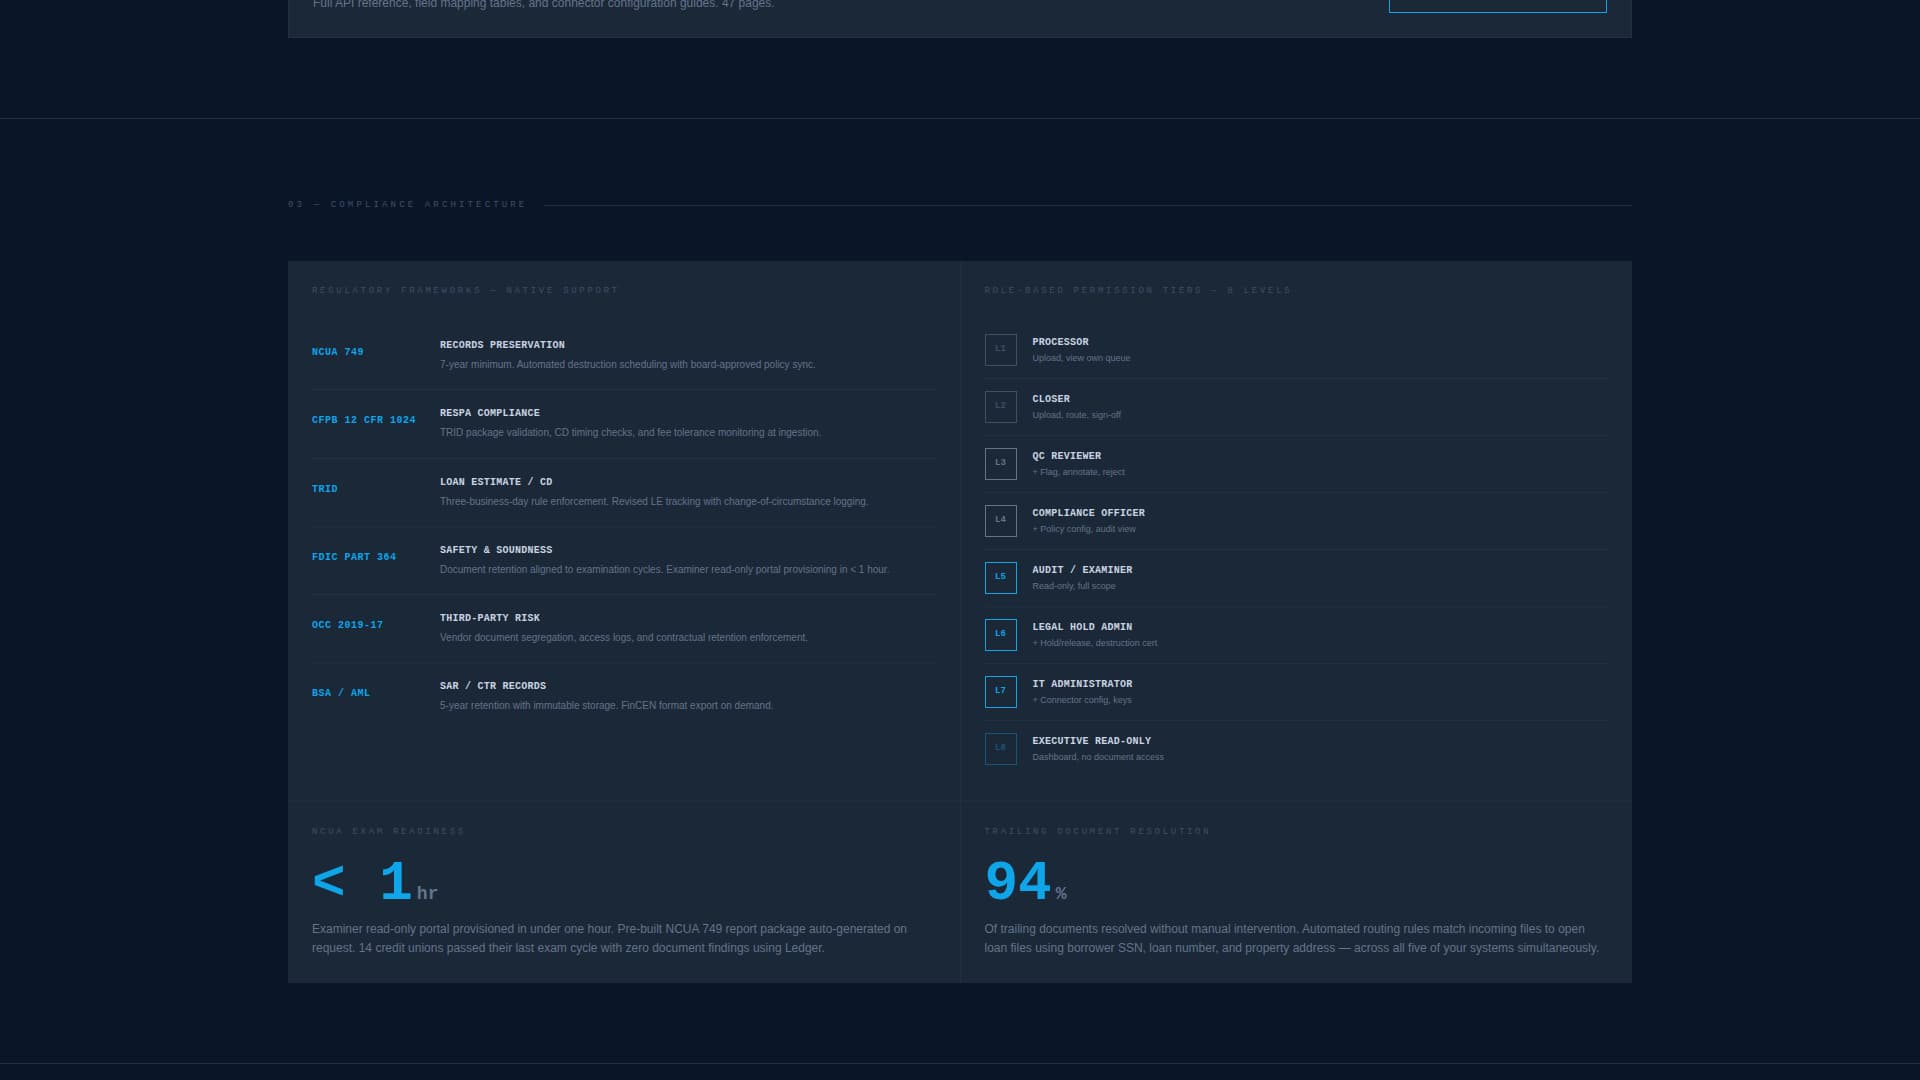Screen dimensions: 1920x1080
Task: Select the BSA / AML code
Action: 340,693
